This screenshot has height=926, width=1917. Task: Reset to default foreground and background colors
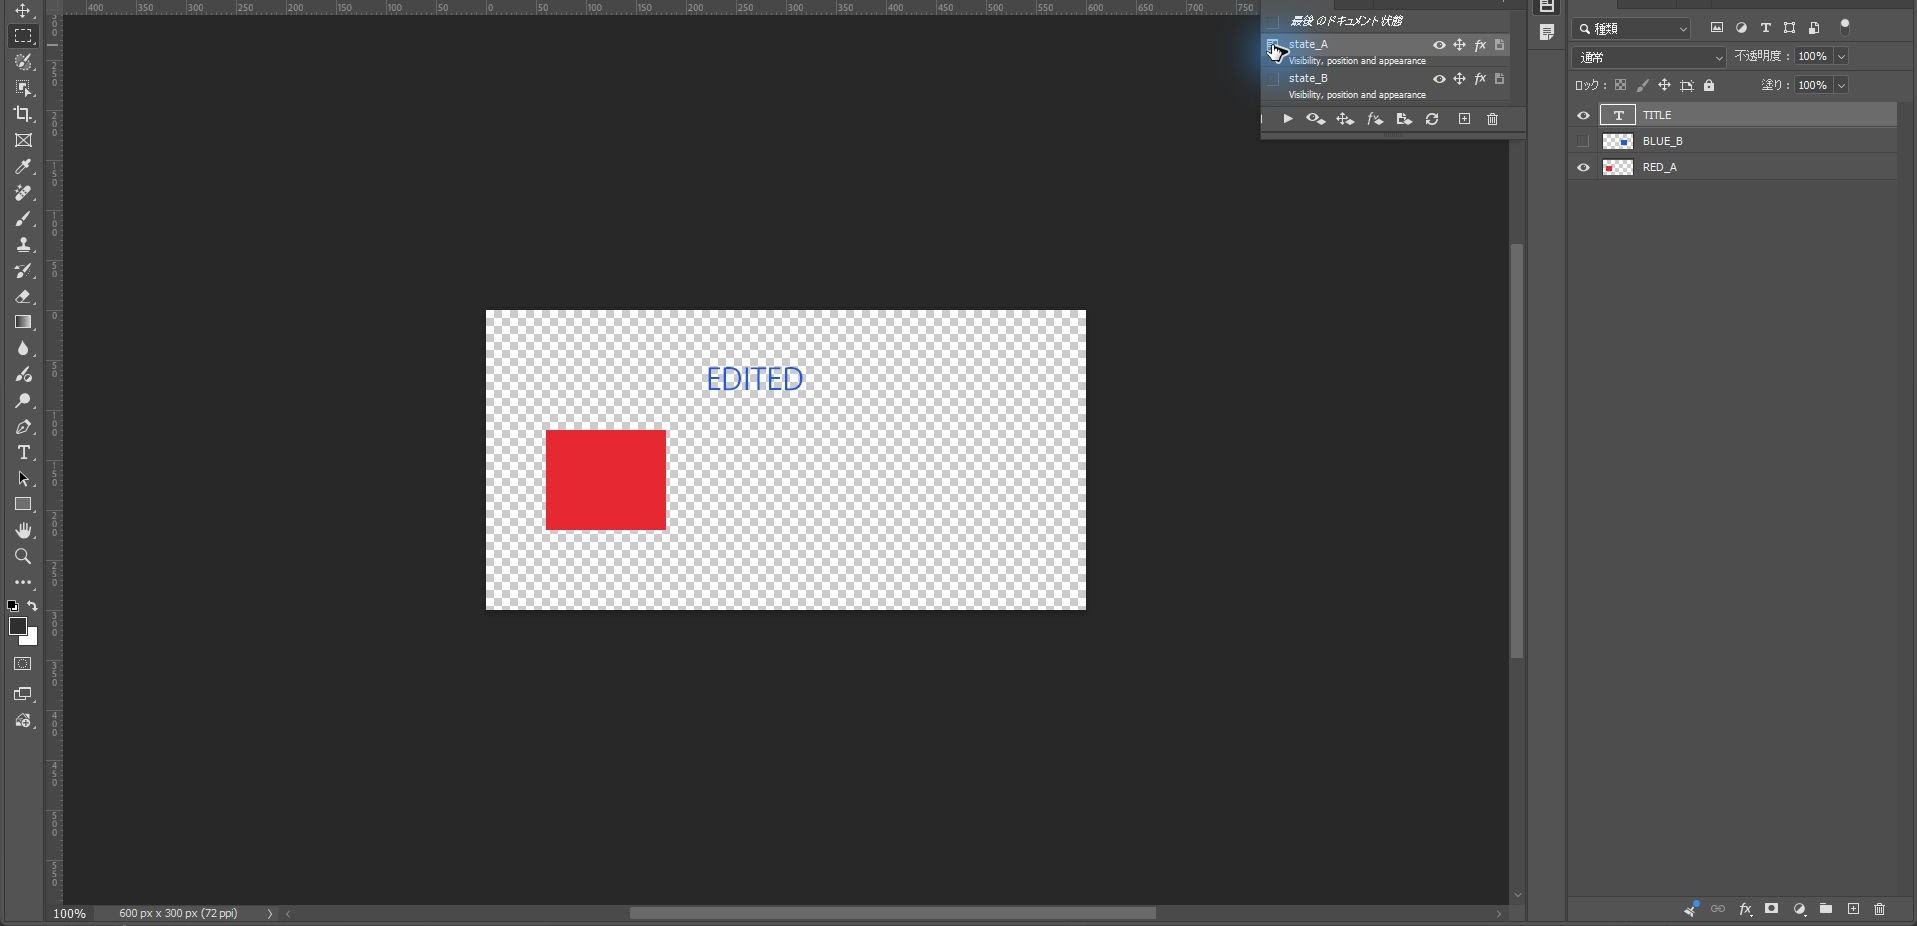click(x=13, y=605)
